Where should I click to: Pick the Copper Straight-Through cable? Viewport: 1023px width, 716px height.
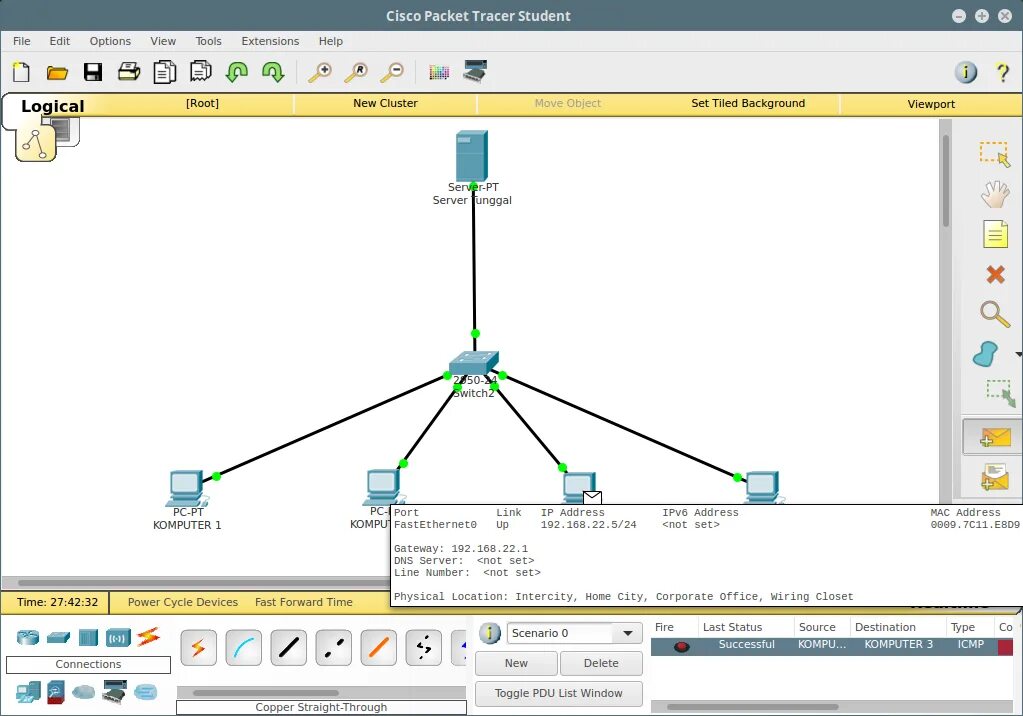pos(288,647)
